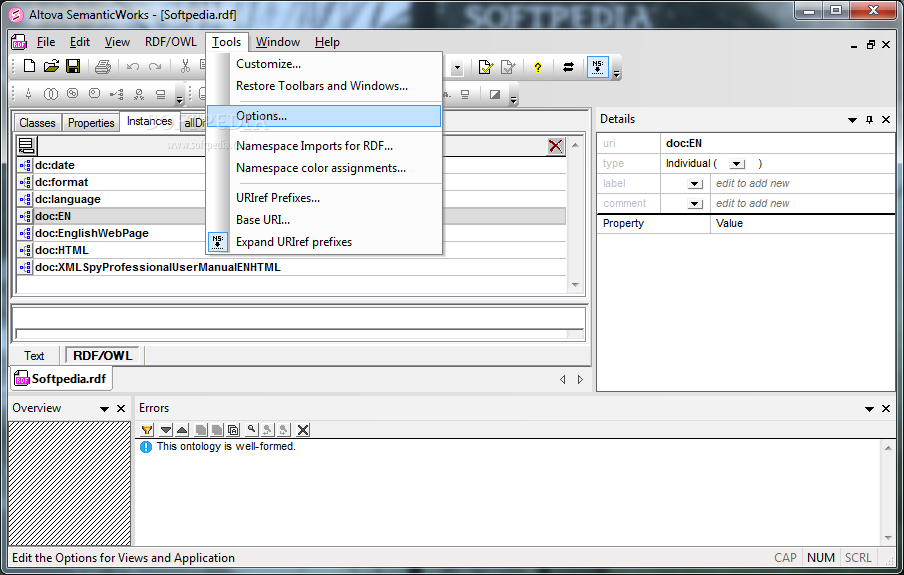The width and height of the screenshot is (904, 575).
Task: Click the find magnifier in Errors toolbar
Action: pyautogui.click(x=251, y=429)
